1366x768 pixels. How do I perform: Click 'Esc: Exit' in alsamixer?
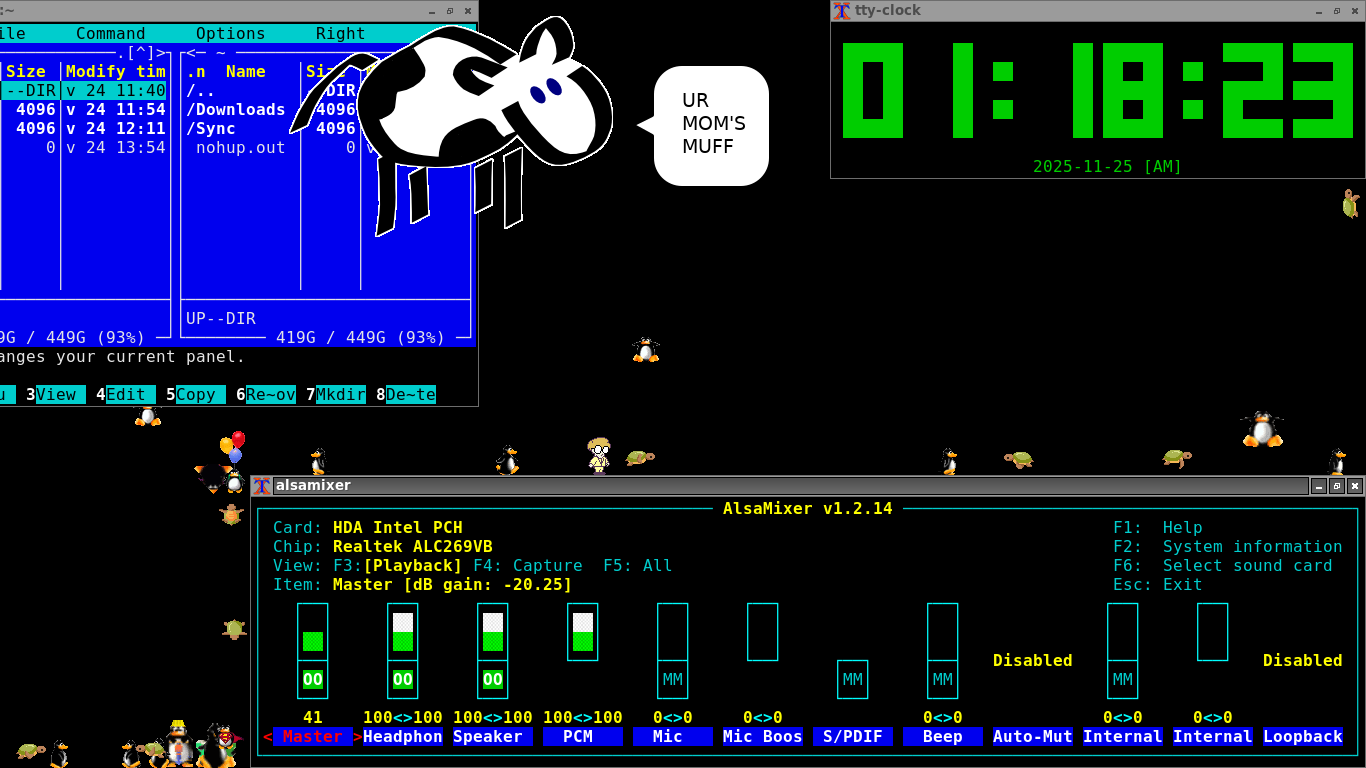pos(1158,584)
